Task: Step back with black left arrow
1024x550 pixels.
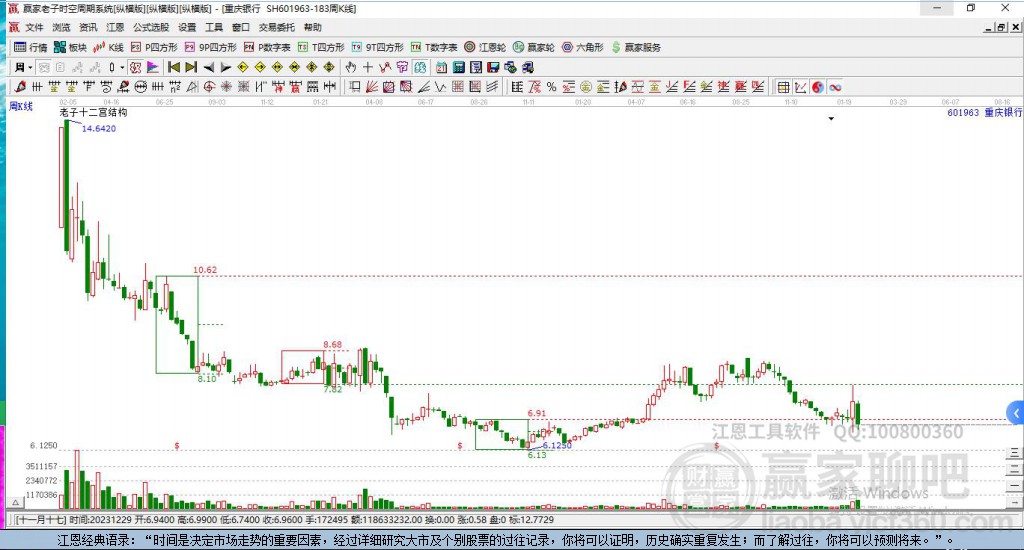Action: pyautogui.click(x=208, y=67)
